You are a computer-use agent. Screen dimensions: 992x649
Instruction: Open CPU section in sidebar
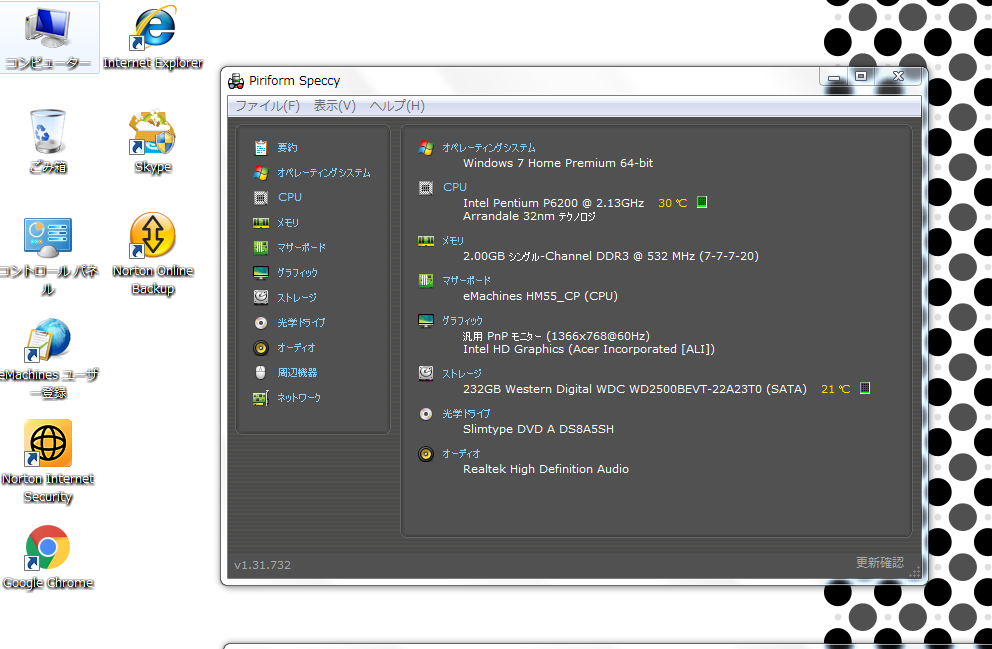pos(290,197)
